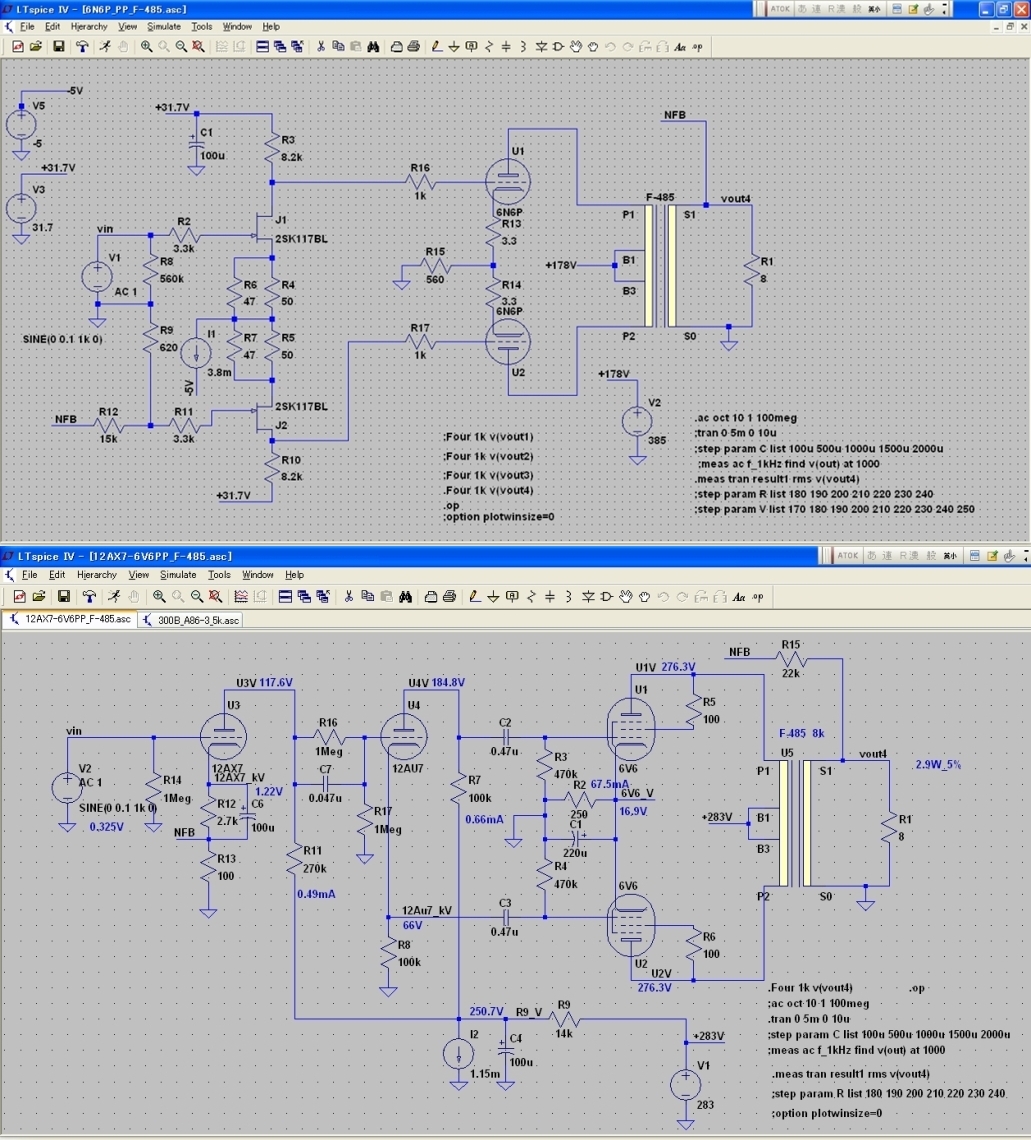Screen dimensions: 1031x1140
Task: Open Simulate menu in 6N6P_PP window
Action: (x=164, y=27)
